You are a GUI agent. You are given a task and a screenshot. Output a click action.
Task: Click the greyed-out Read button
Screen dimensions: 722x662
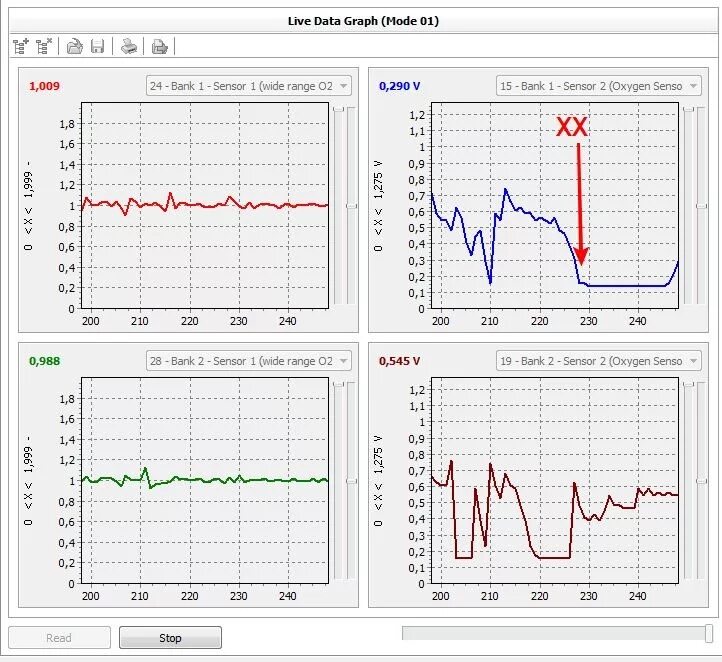pyautogui.click(x=59, y=638)
